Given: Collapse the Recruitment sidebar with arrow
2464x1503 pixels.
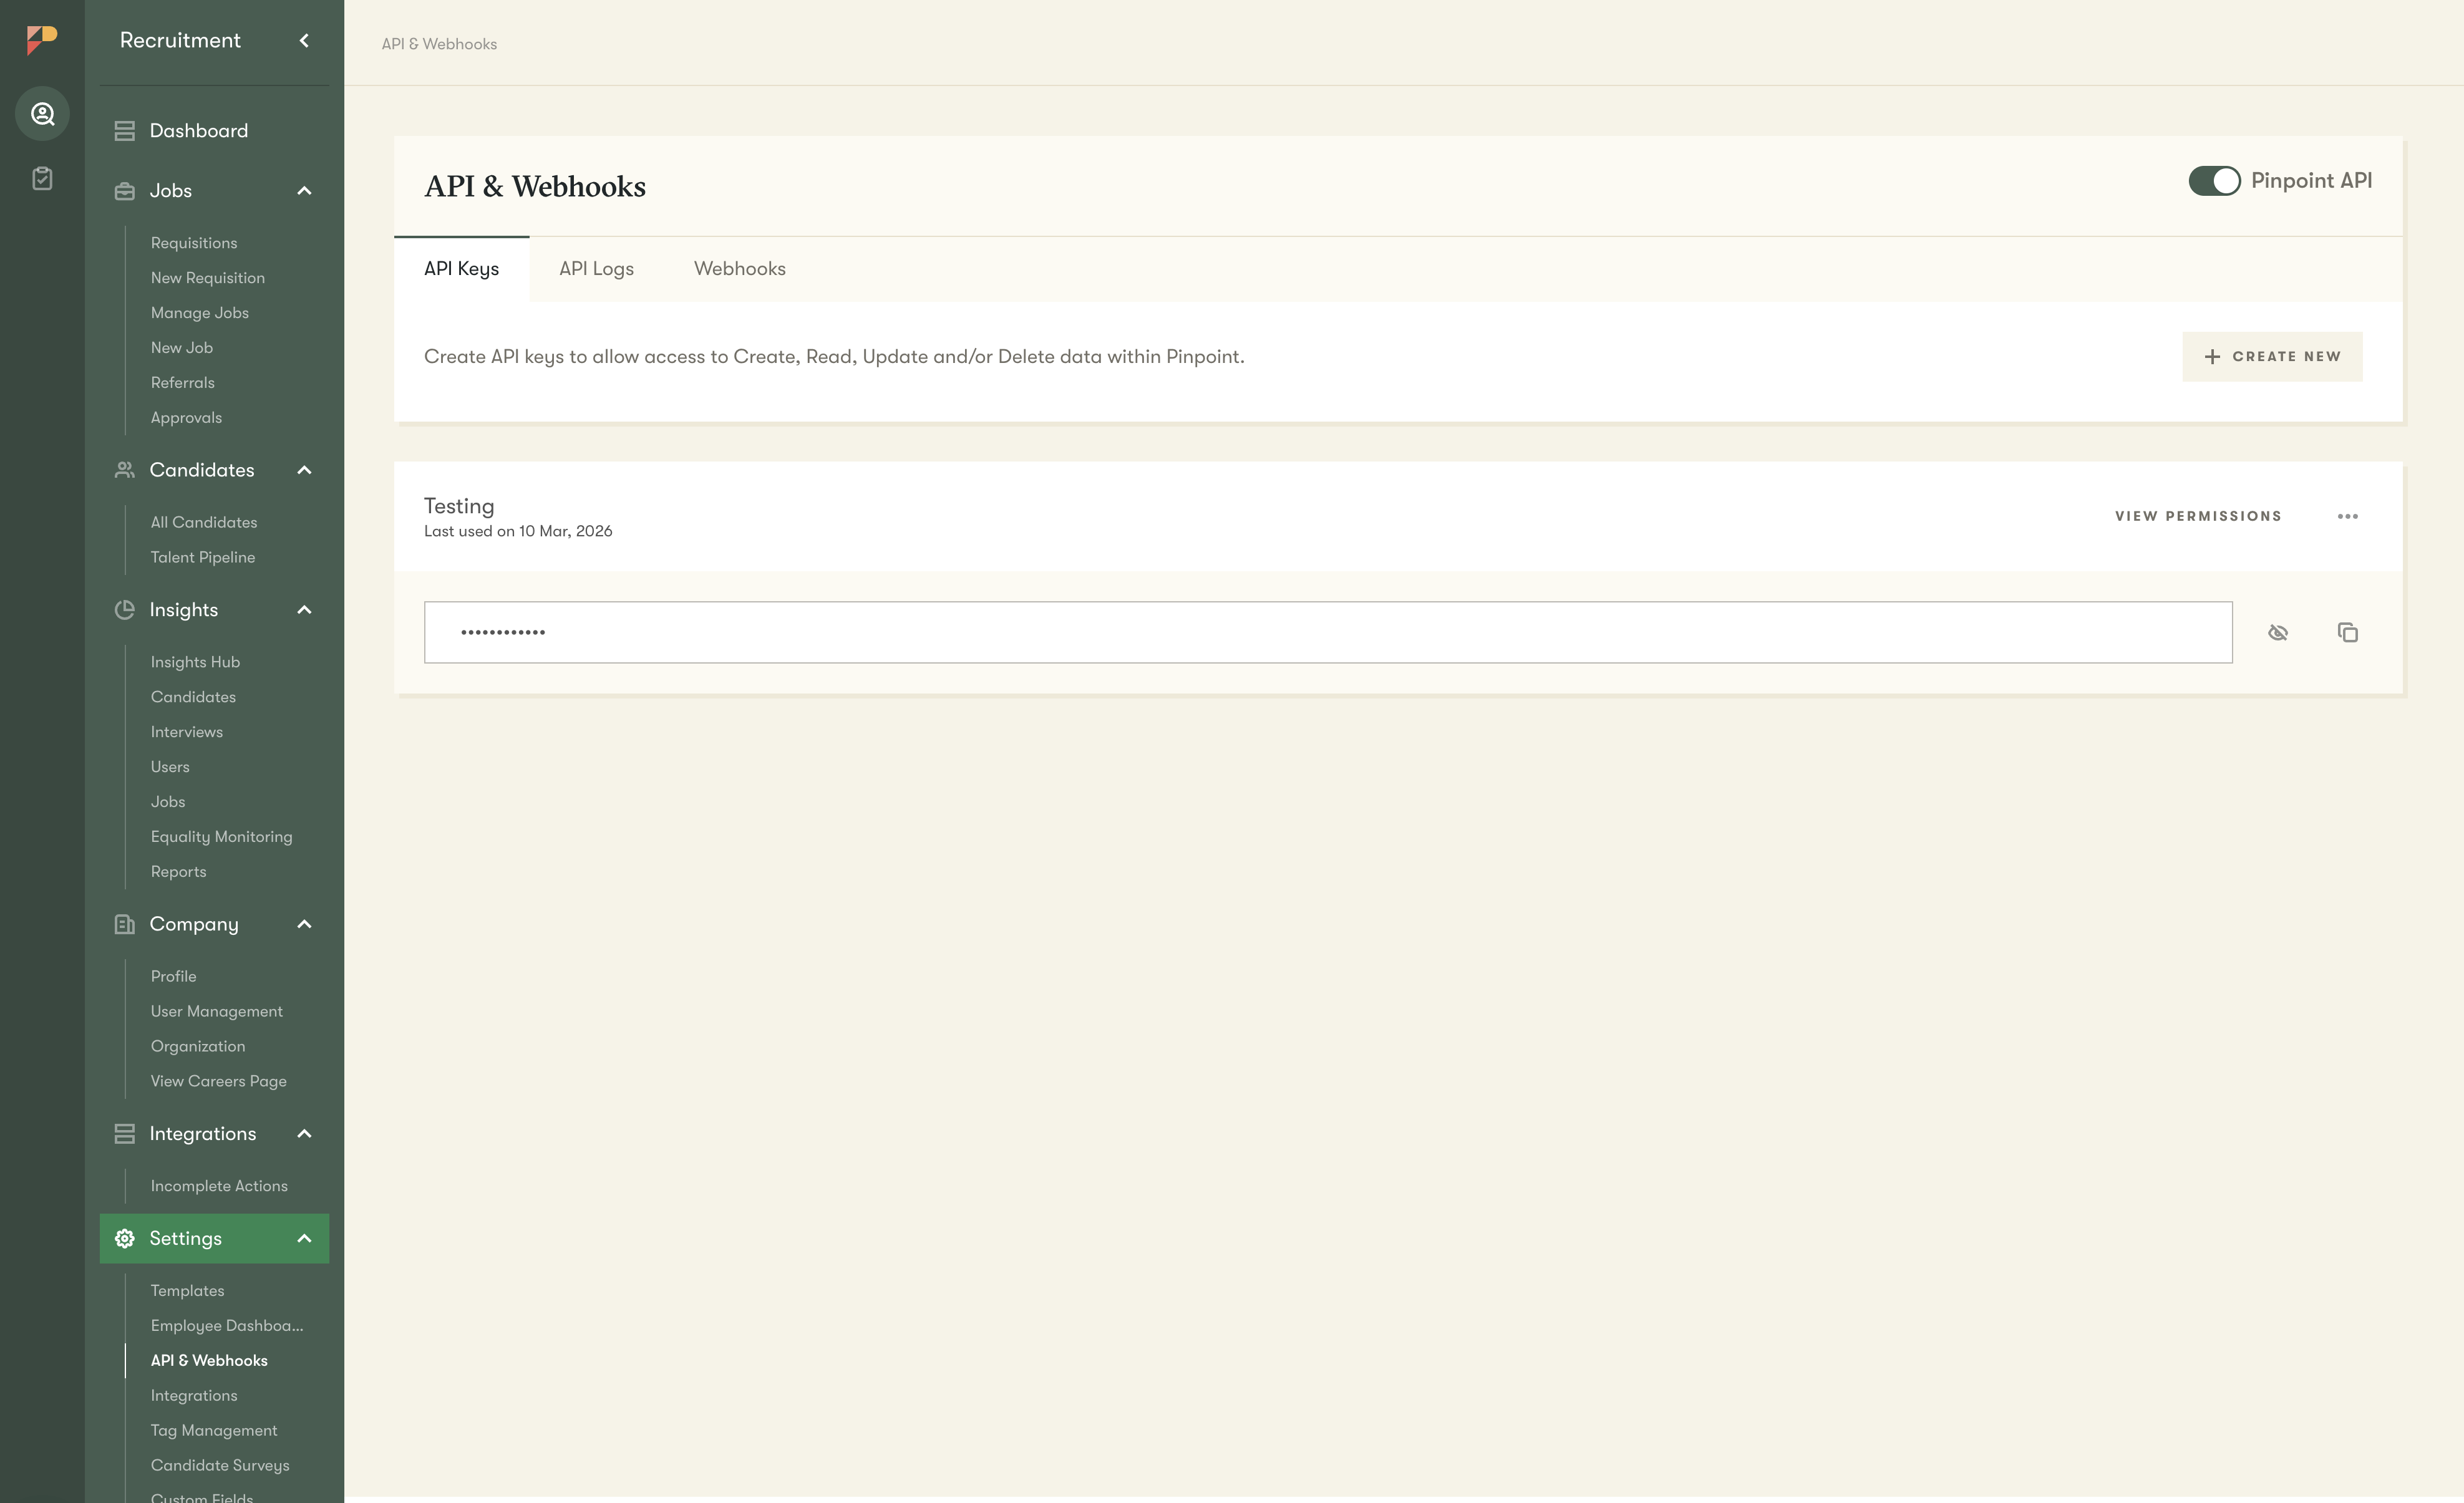Looking at the screenshot, I should pos(304,40).
